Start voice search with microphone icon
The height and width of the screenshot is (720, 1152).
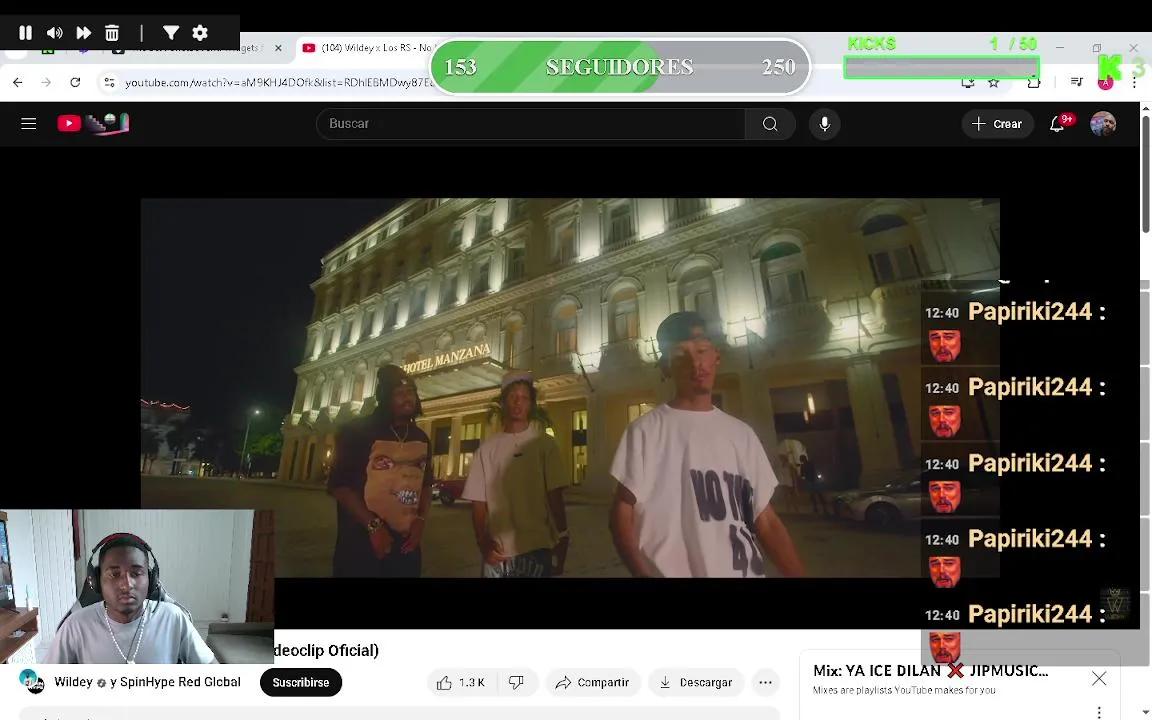pos(824,123)
